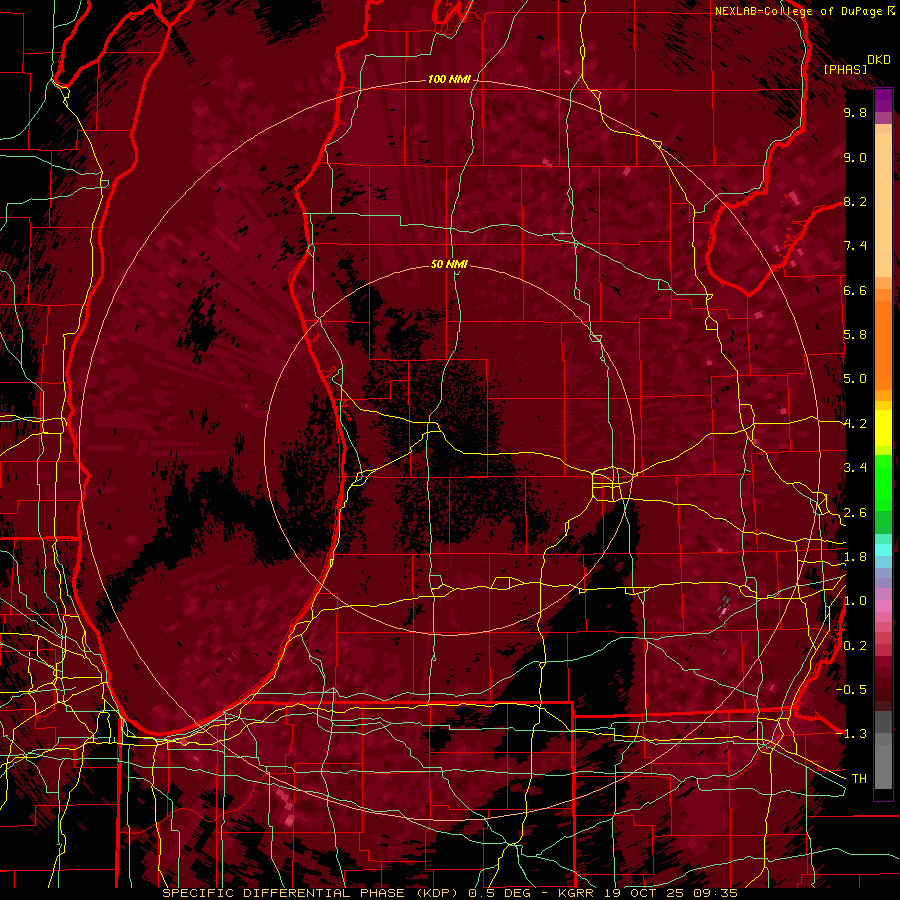The image size is (900, 900).
Task: Click the purple top band of color scale
Action: (883, 100)
